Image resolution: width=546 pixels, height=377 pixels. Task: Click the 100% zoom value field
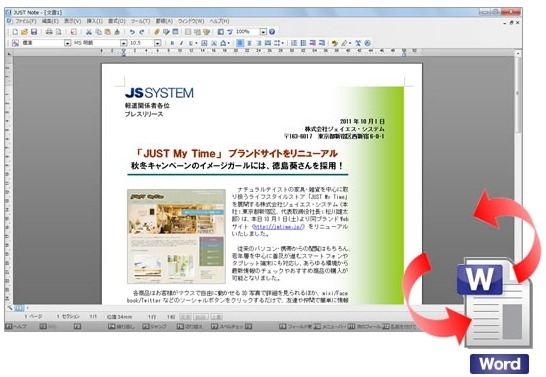247,32
